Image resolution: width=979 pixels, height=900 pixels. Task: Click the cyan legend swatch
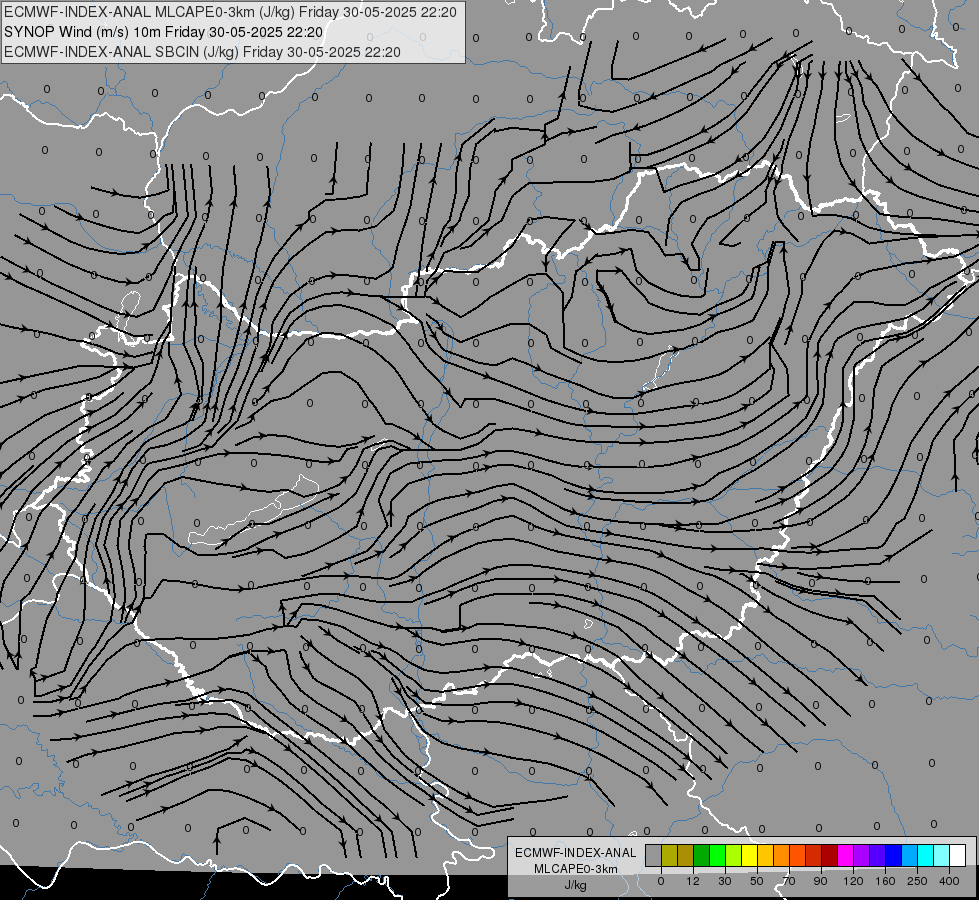[926, 855]
